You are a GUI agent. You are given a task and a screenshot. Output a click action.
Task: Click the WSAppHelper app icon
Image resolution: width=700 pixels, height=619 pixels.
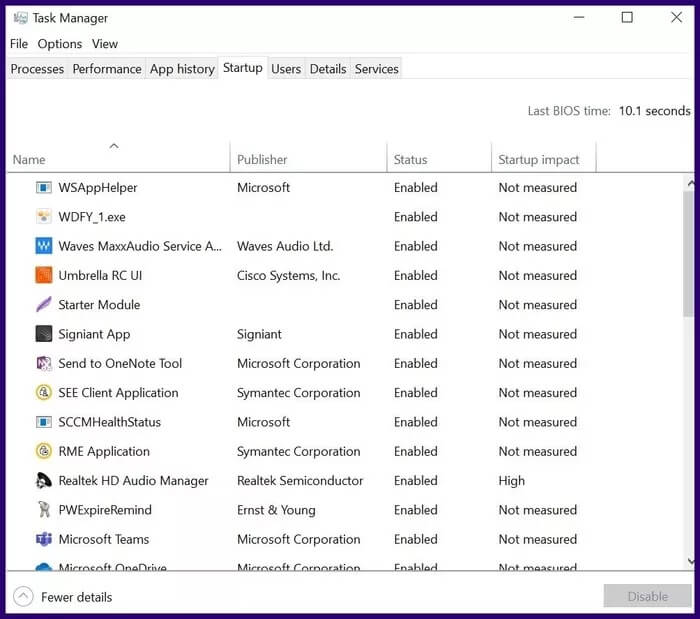point(44,187)
